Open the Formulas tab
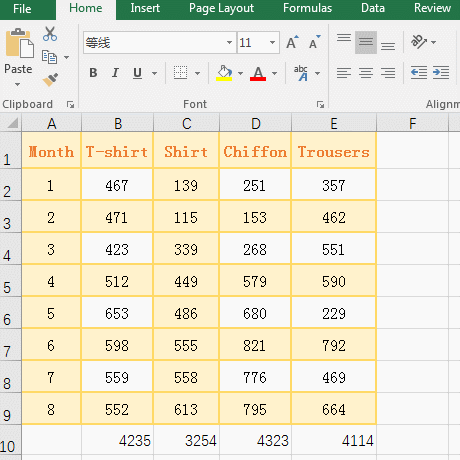This screenshot has height=460, width=460. coord(307,8)
